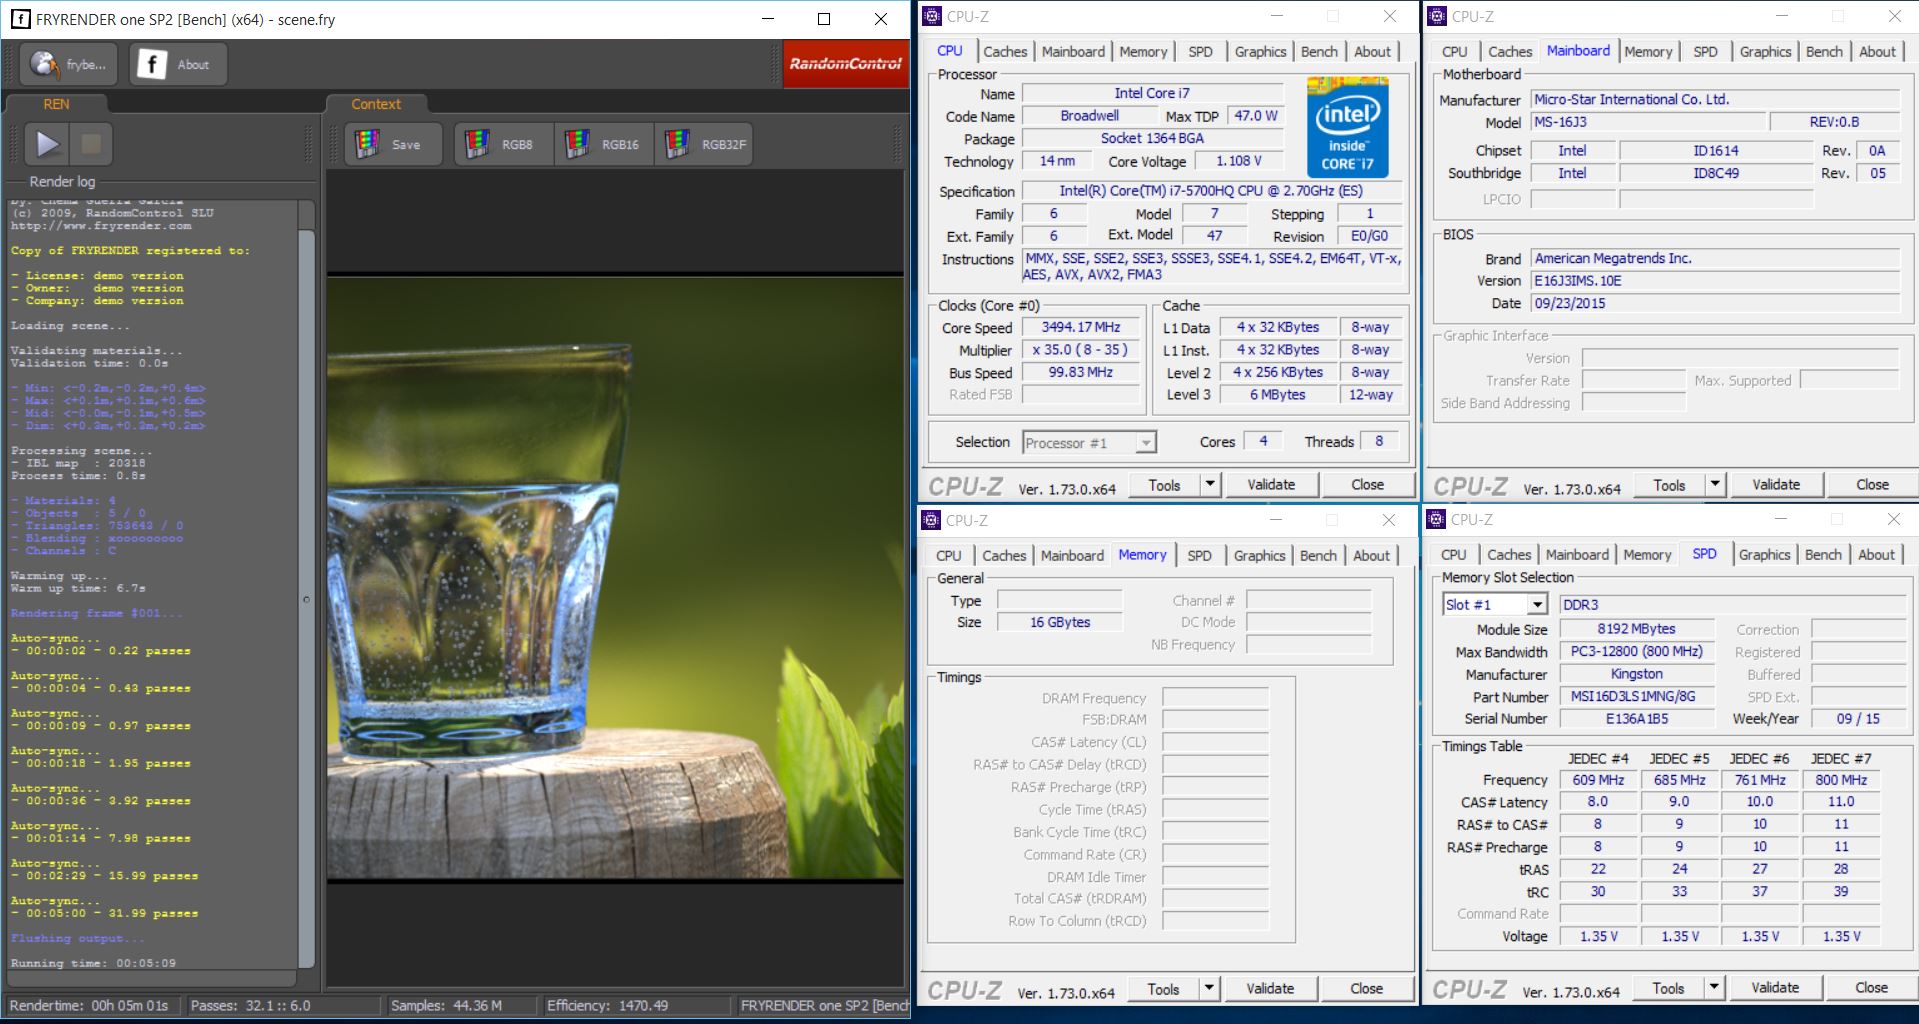Viewport: 1919px width, 1024px height.
Task: Click the CPU-Z app icon in CPU window title
Action: [932, 16]
